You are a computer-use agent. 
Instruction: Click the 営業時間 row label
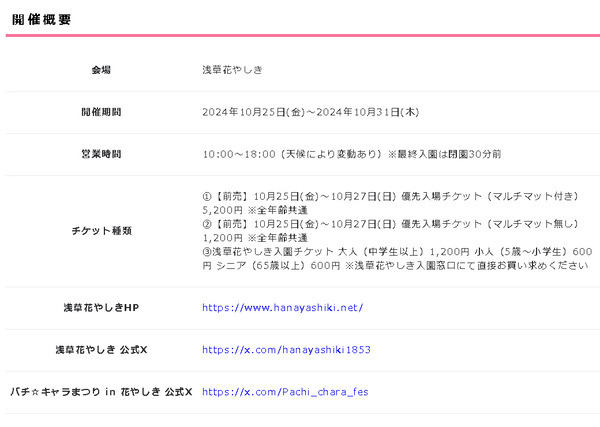tap(101, 154)
